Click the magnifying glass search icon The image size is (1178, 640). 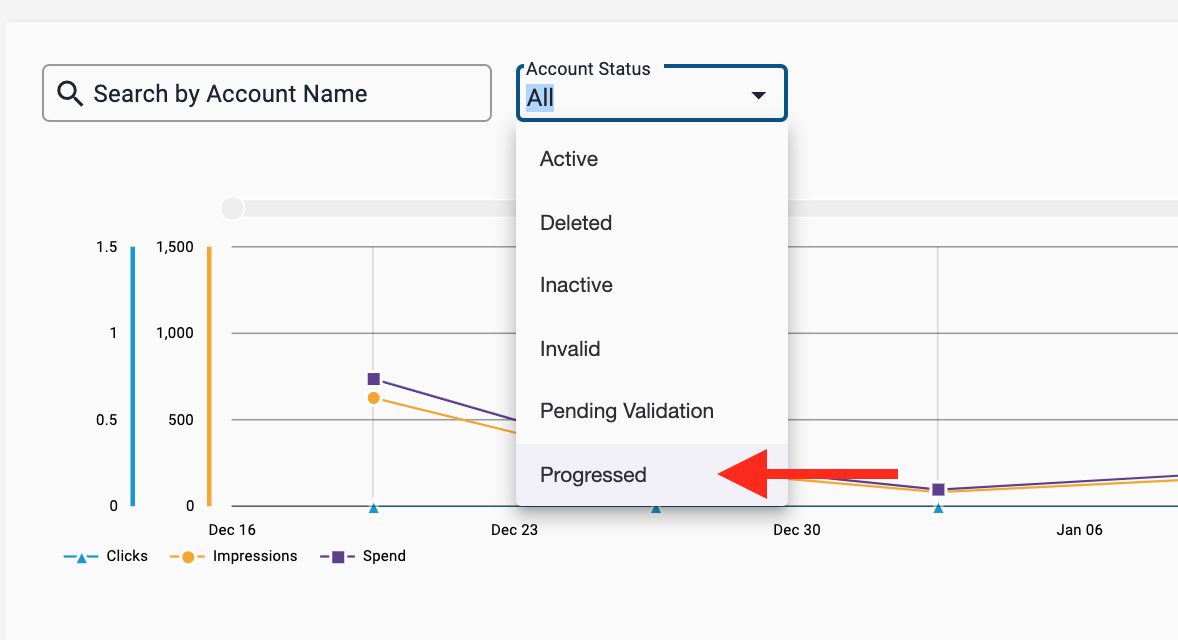click(x=69, y=94)
